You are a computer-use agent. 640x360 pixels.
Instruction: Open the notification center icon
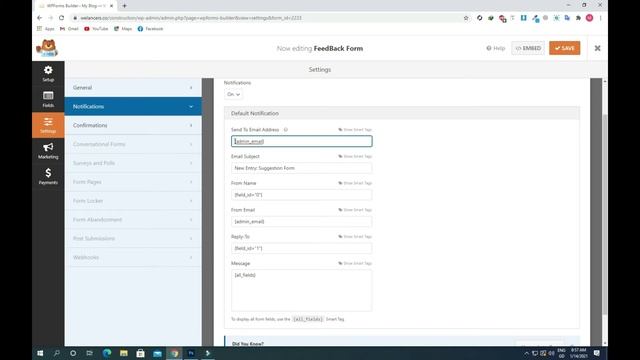click(597, 353)
